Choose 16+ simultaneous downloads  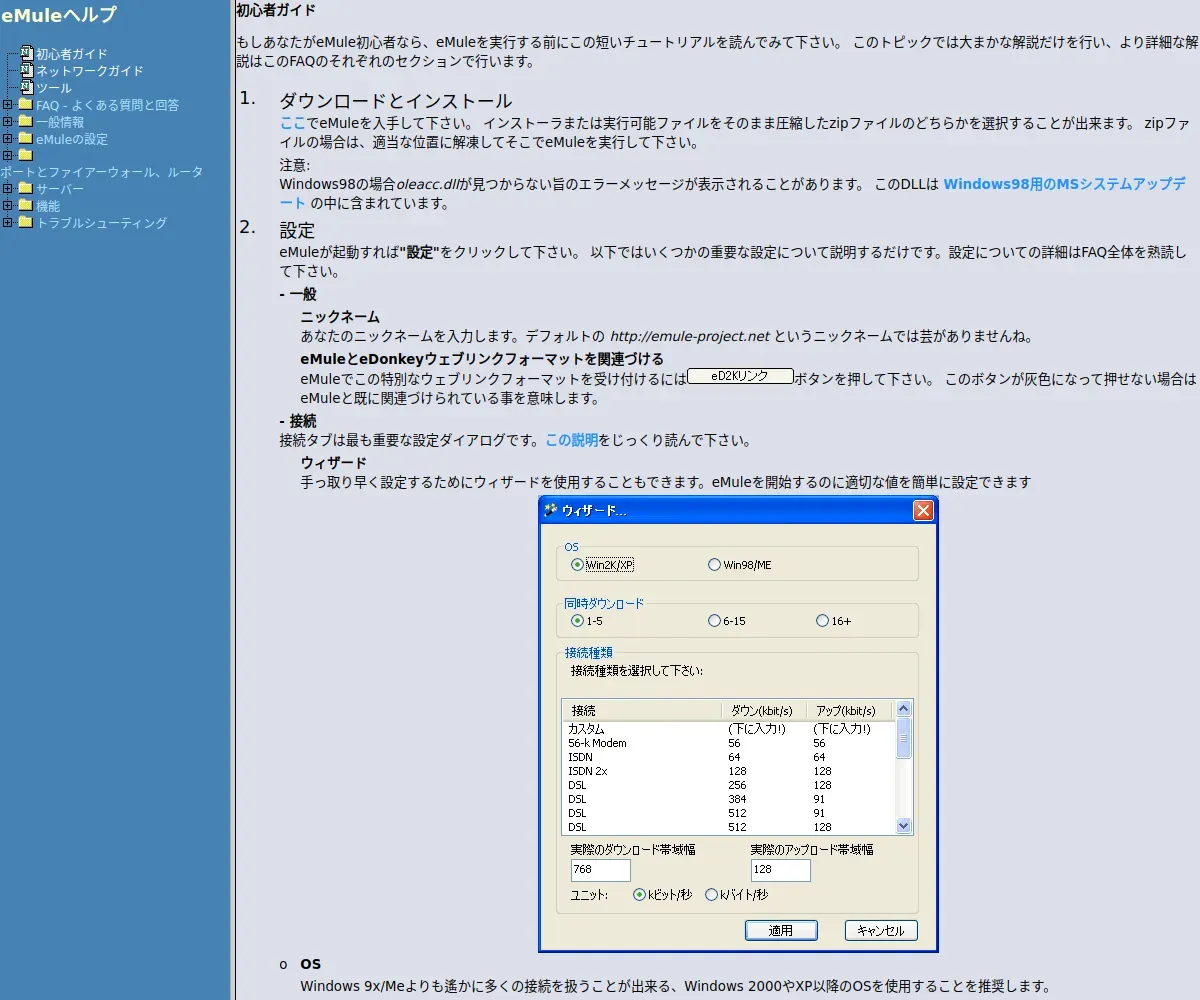click(822, 621)
